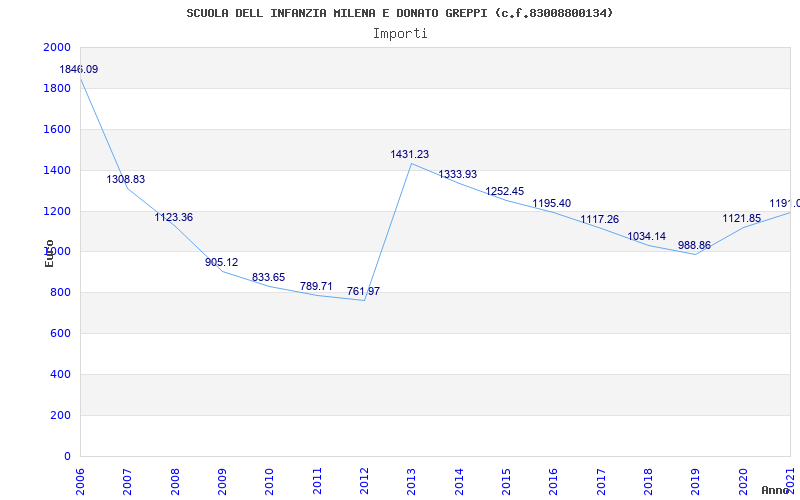Click the data label 761.97
This screenshot has height=500, width=800.
click(363, 292)
